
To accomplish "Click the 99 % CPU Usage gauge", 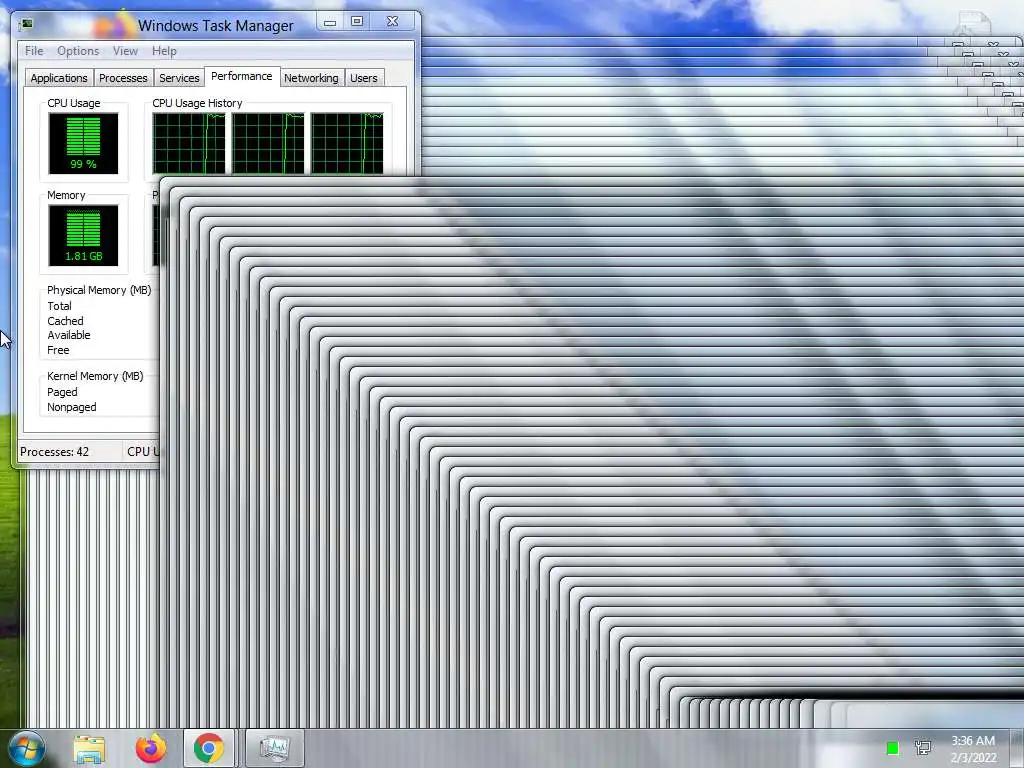I will tap(83, 144).
